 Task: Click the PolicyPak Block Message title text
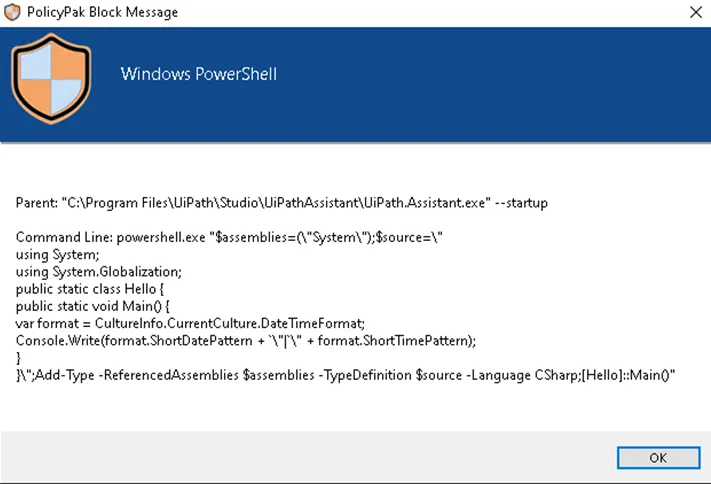[103, 12]
